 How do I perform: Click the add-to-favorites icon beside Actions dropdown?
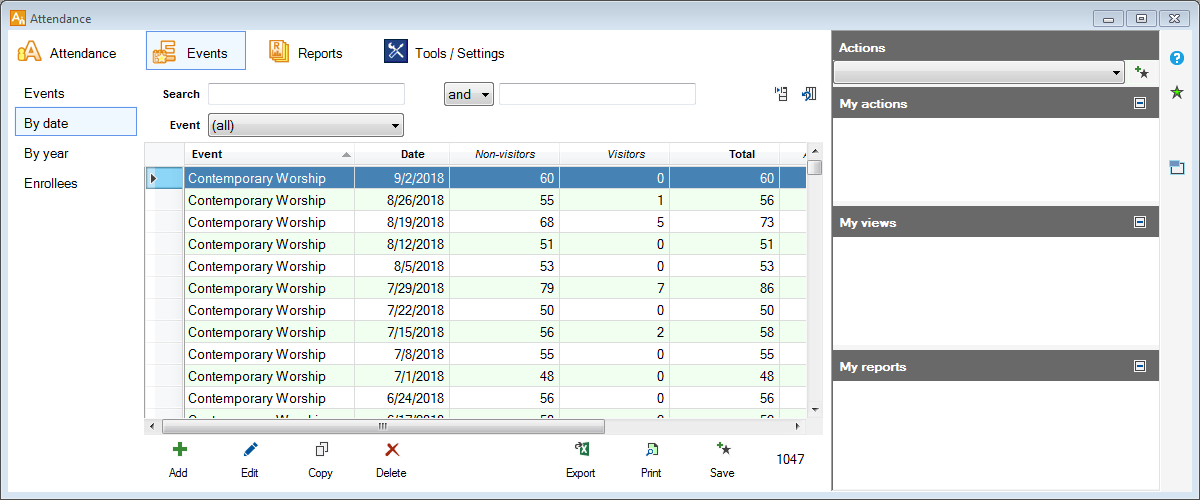(1141, 73)
